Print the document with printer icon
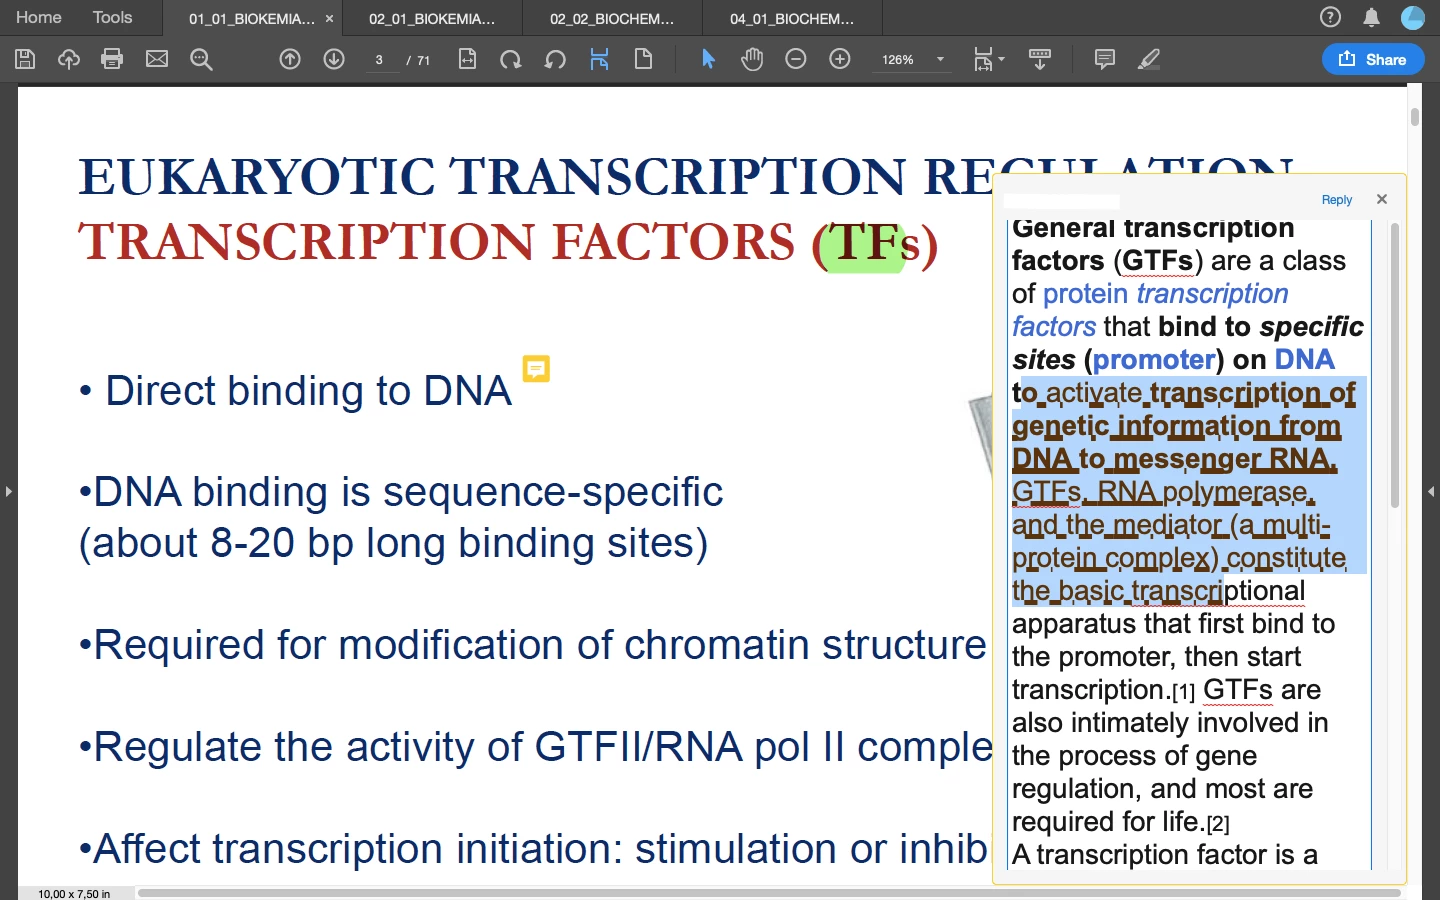The image size is (1440, 900). click(112, 59)
